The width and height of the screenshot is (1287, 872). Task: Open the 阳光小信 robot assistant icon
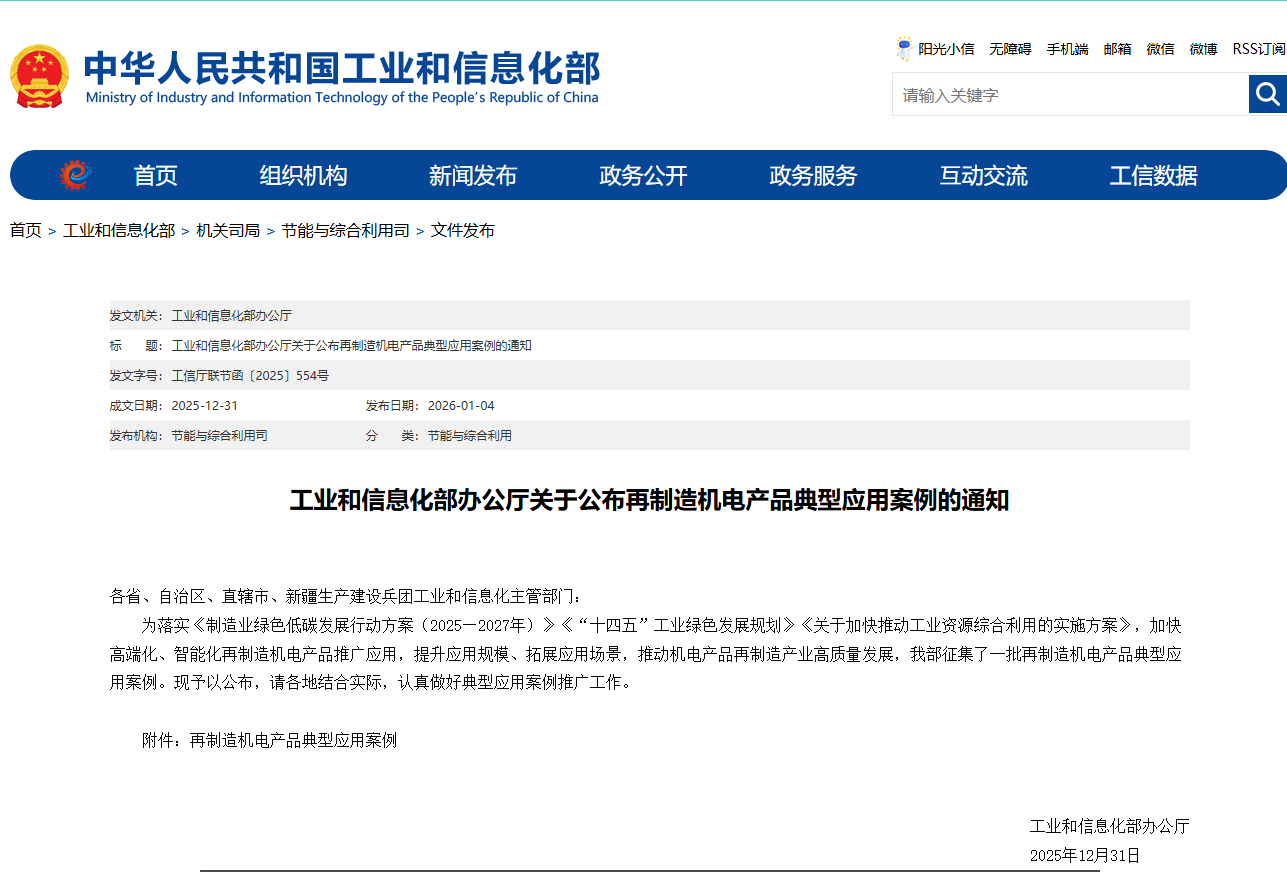(904, 48)
